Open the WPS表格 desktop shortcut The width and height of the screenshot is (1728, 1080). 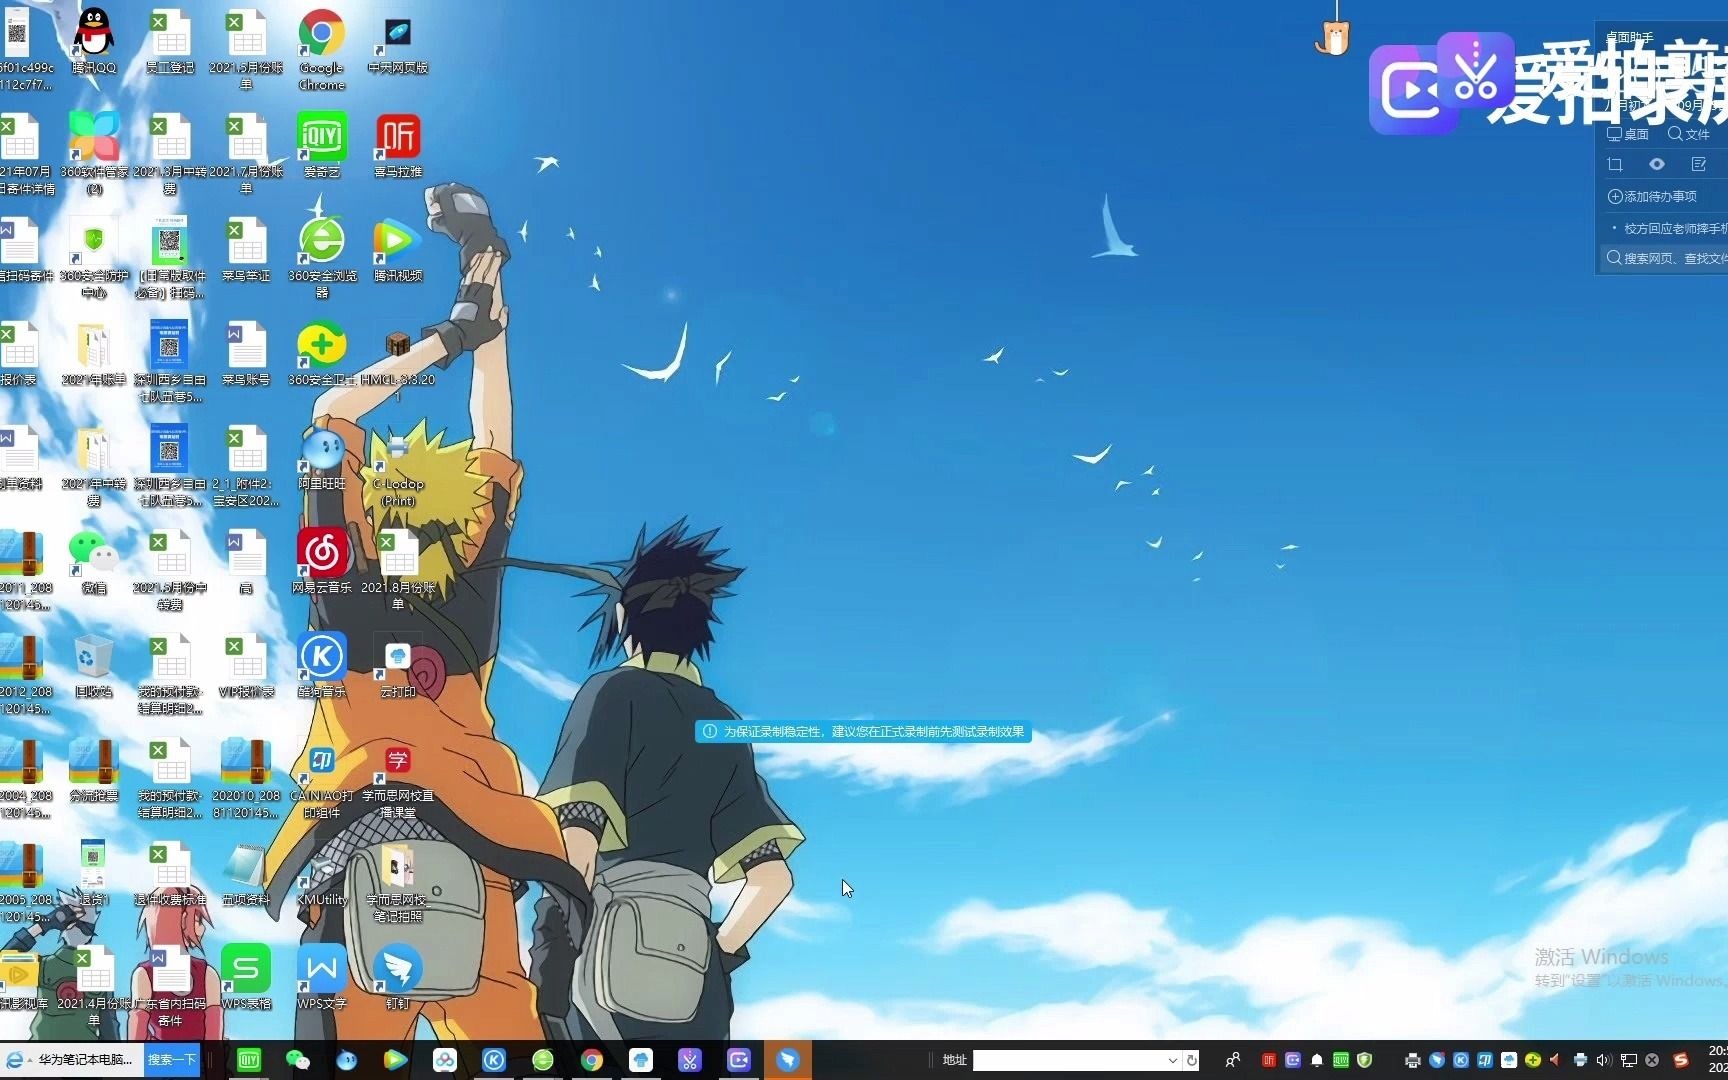[x=246, y=978]
